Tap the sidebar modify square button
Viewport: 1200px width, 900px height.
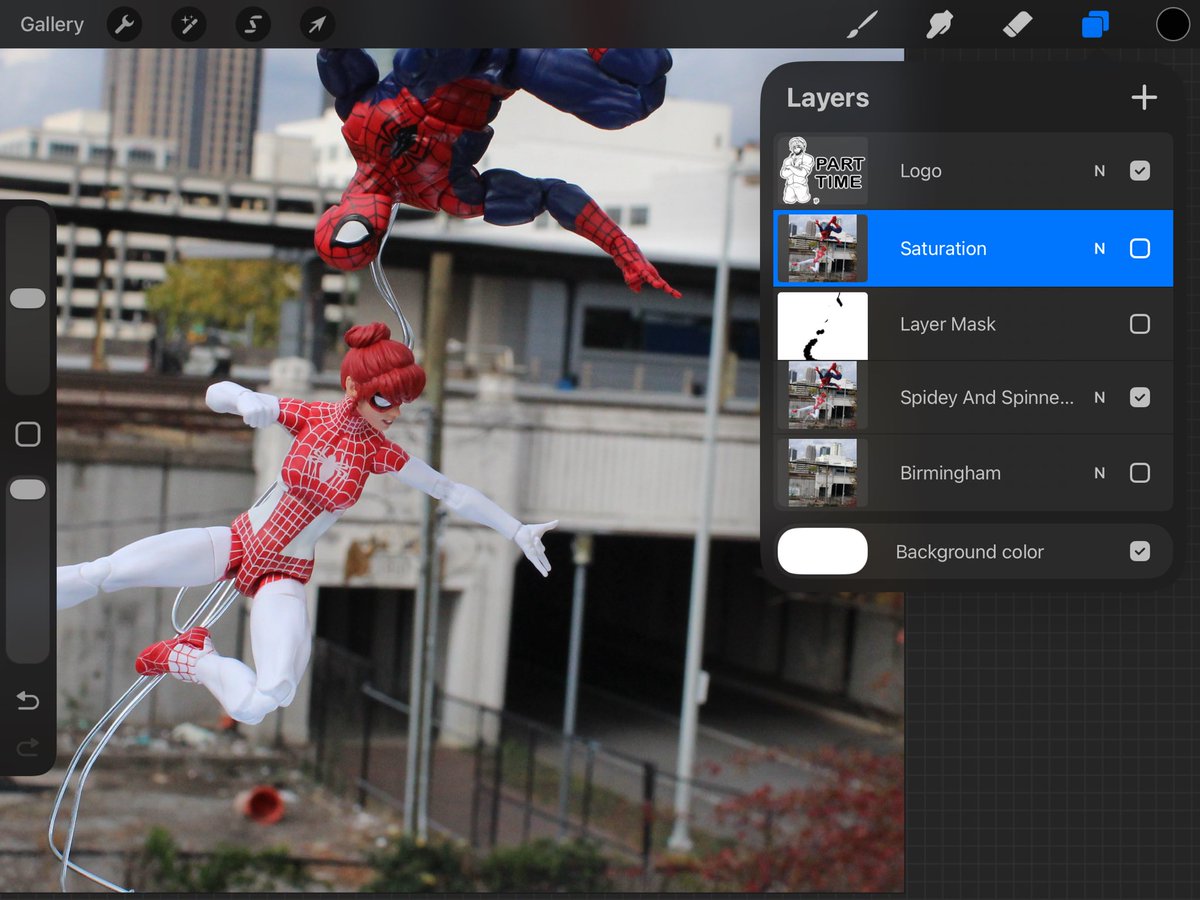(28, 434)
